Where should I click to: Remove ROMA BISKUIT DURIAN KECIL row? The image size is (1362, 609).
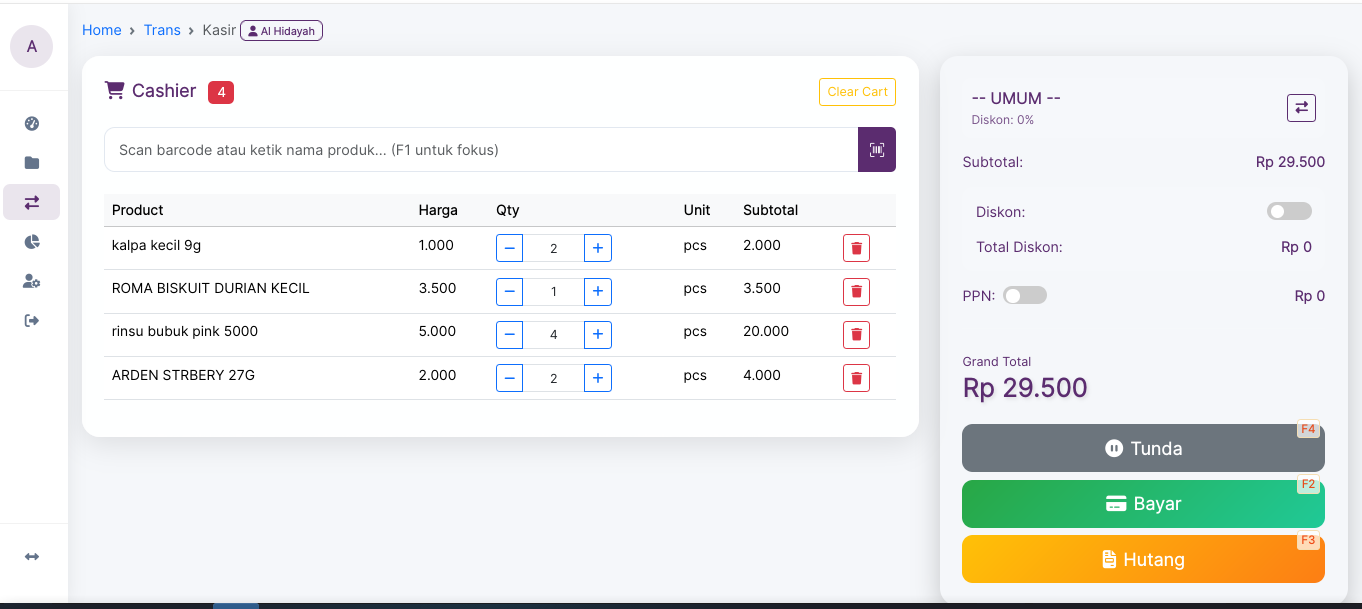click(x=856, y=291)
